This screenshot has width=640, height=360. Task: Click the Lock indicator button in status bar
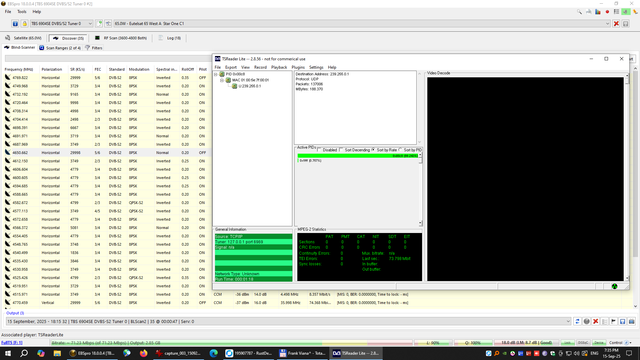pyautogui.click(x=567, y=343)
